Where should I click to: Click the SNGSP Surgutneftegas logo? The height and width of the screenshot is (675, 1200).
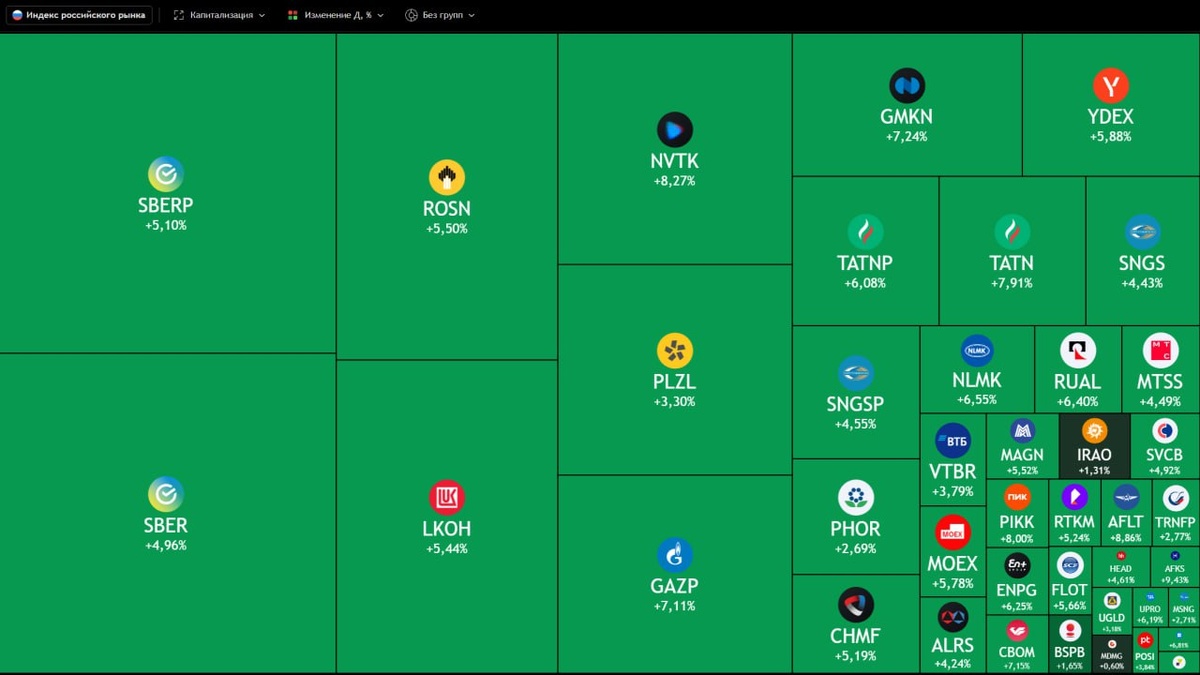[x=856, y=373]
